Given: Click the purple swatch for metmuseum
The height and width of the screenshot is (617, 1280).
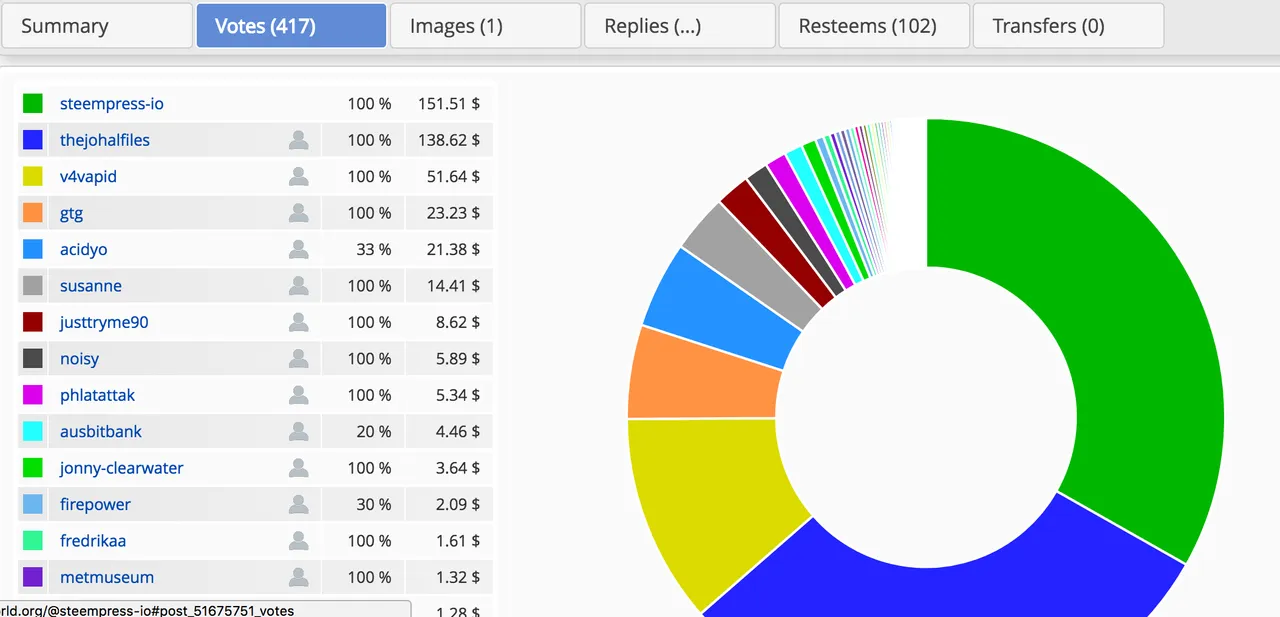Looking at the screenshot, I should pyautogui.click(x=32, y=578).
